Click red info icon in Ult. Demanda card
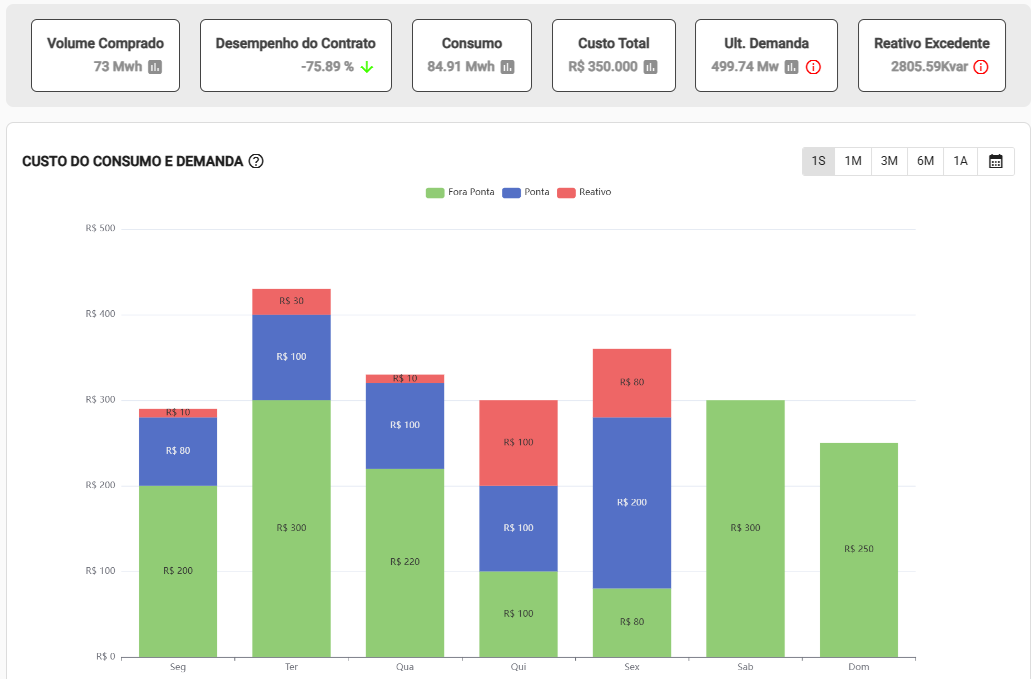Screen dimensions: 1031x679 click(x=813, y=67)
